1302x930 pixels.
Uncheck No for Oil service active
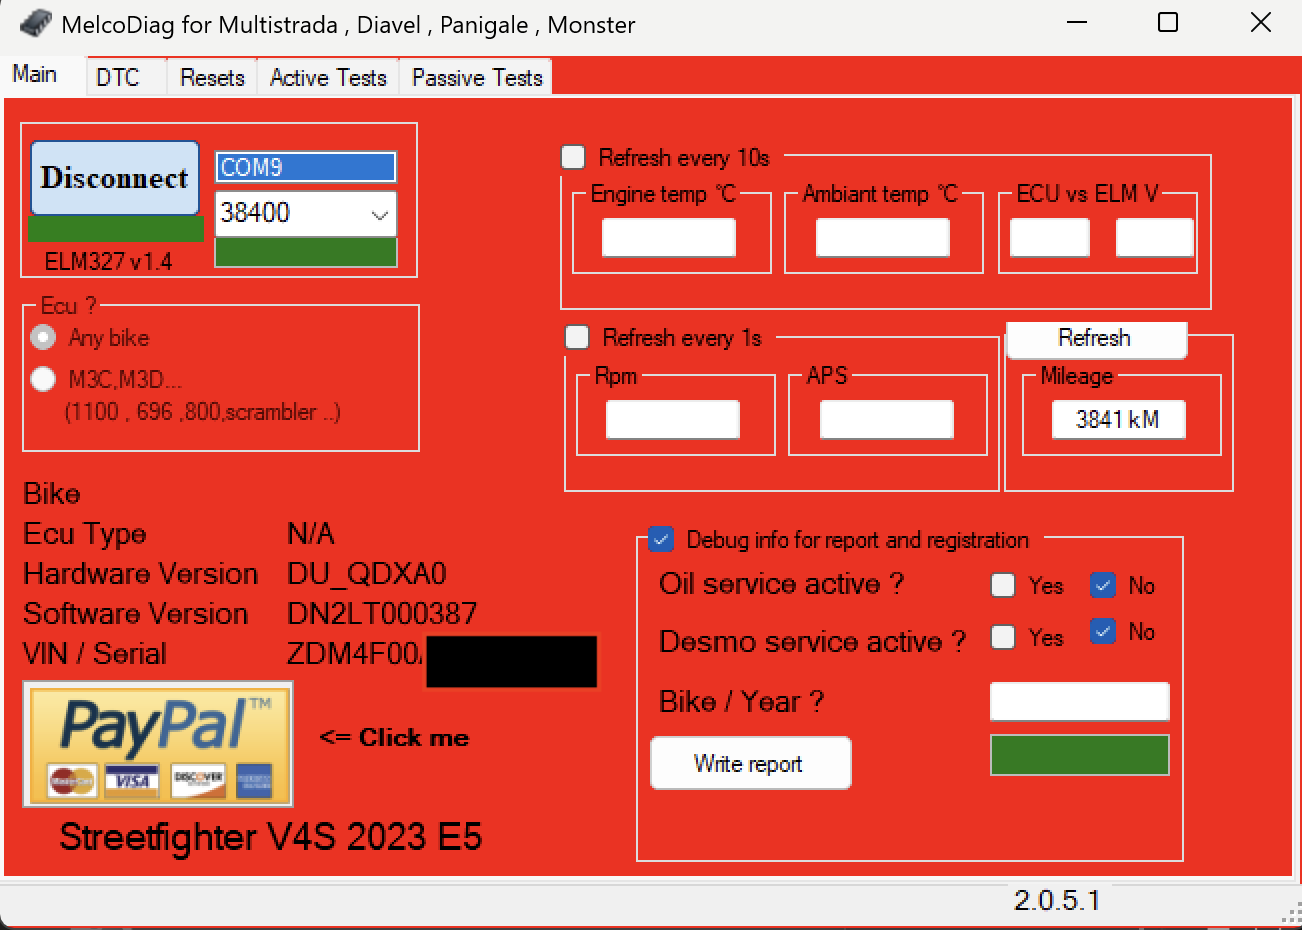click(x=1103, y=585)
